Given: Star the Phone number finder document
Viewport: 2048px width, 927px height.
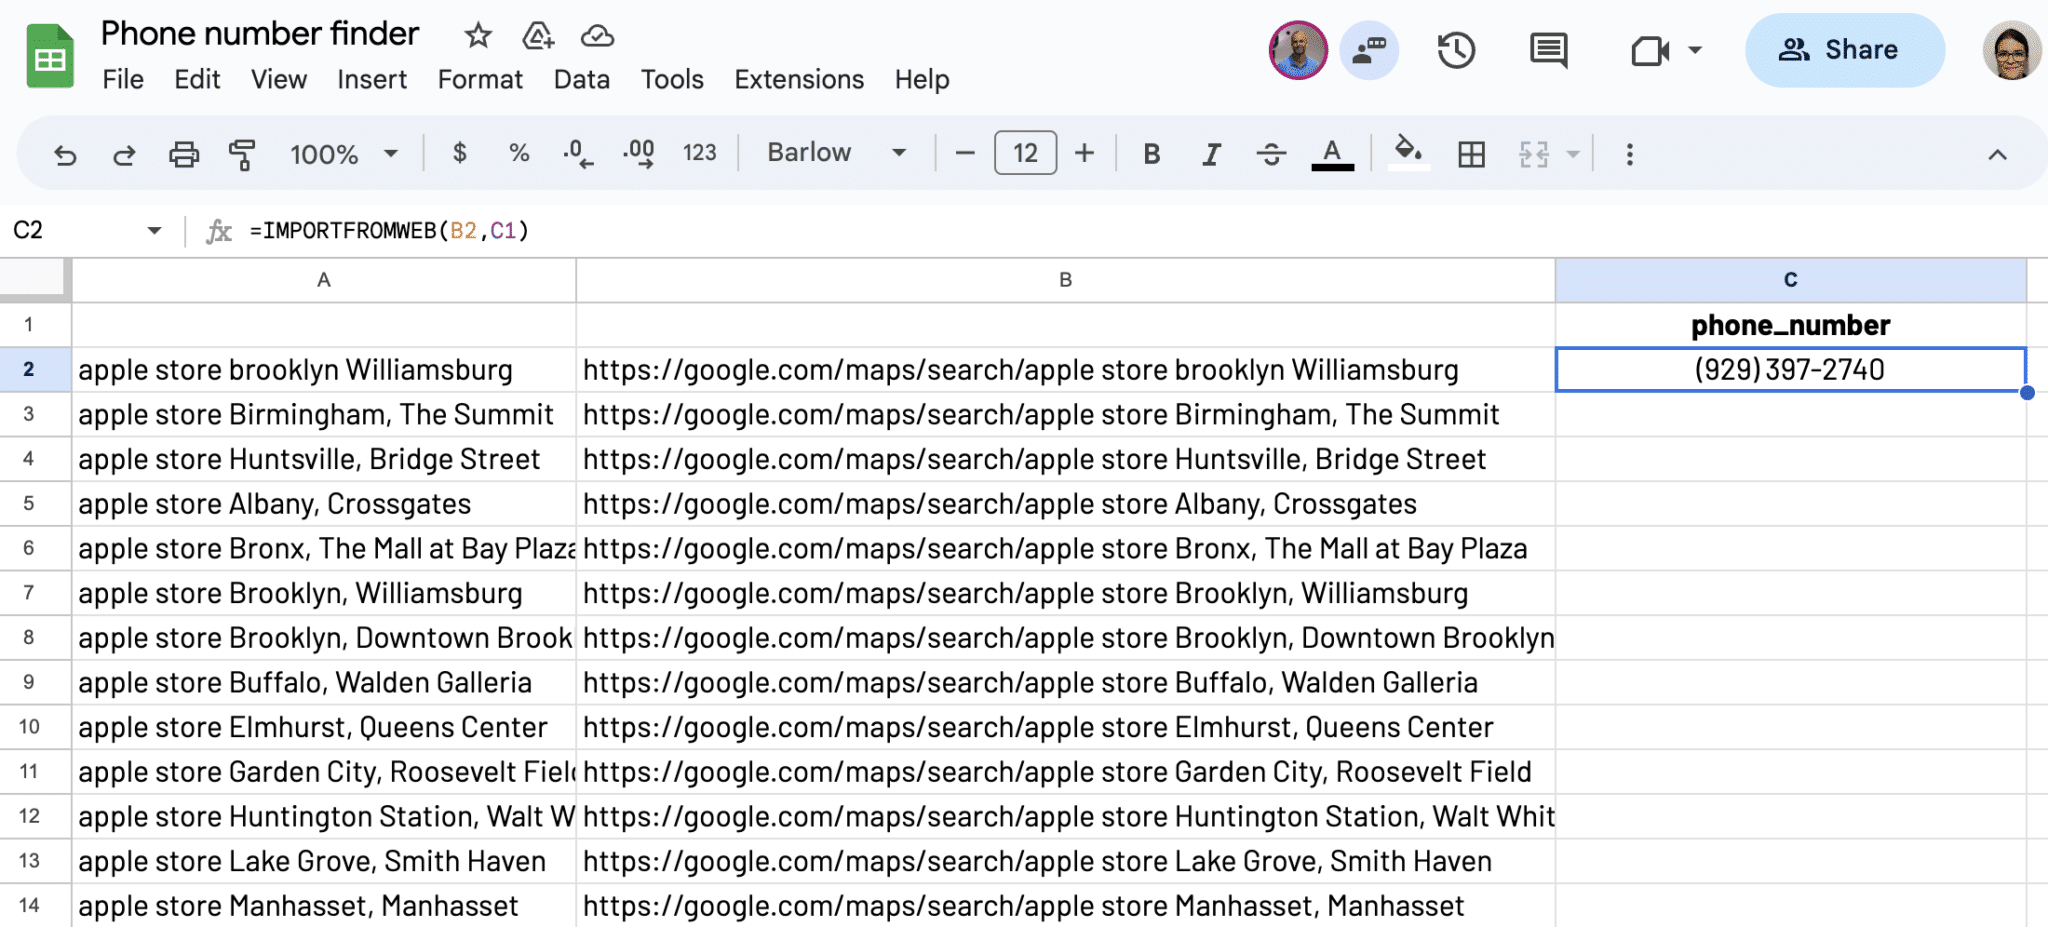Looking at the screenshot, I should pos(478,36).
